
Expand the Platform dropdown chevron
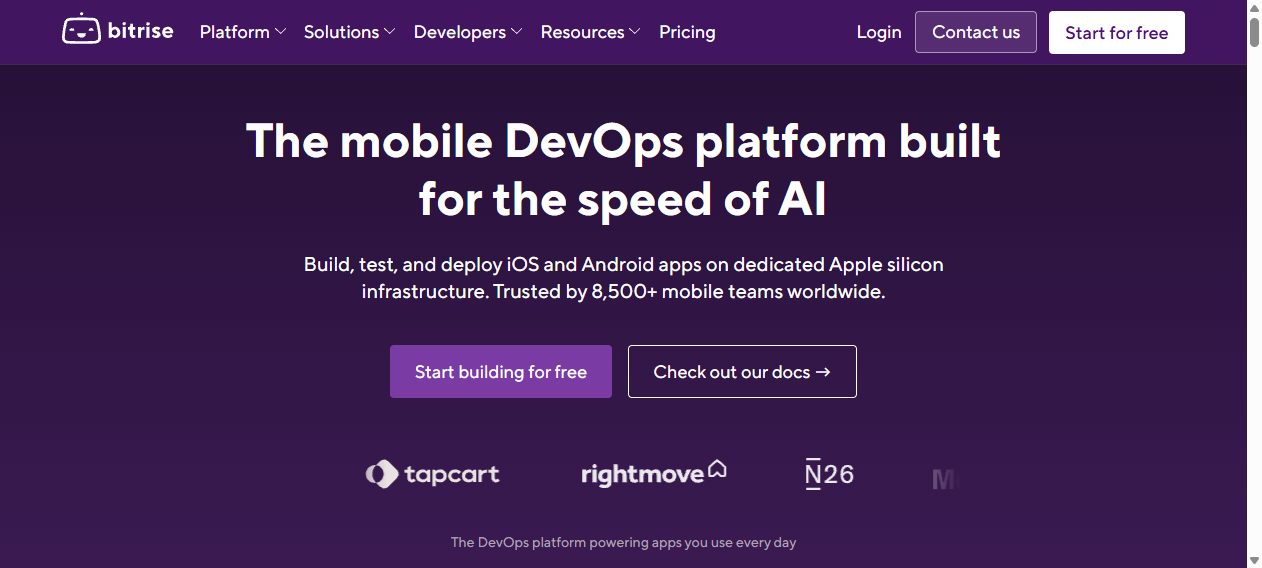pos(281,32)
